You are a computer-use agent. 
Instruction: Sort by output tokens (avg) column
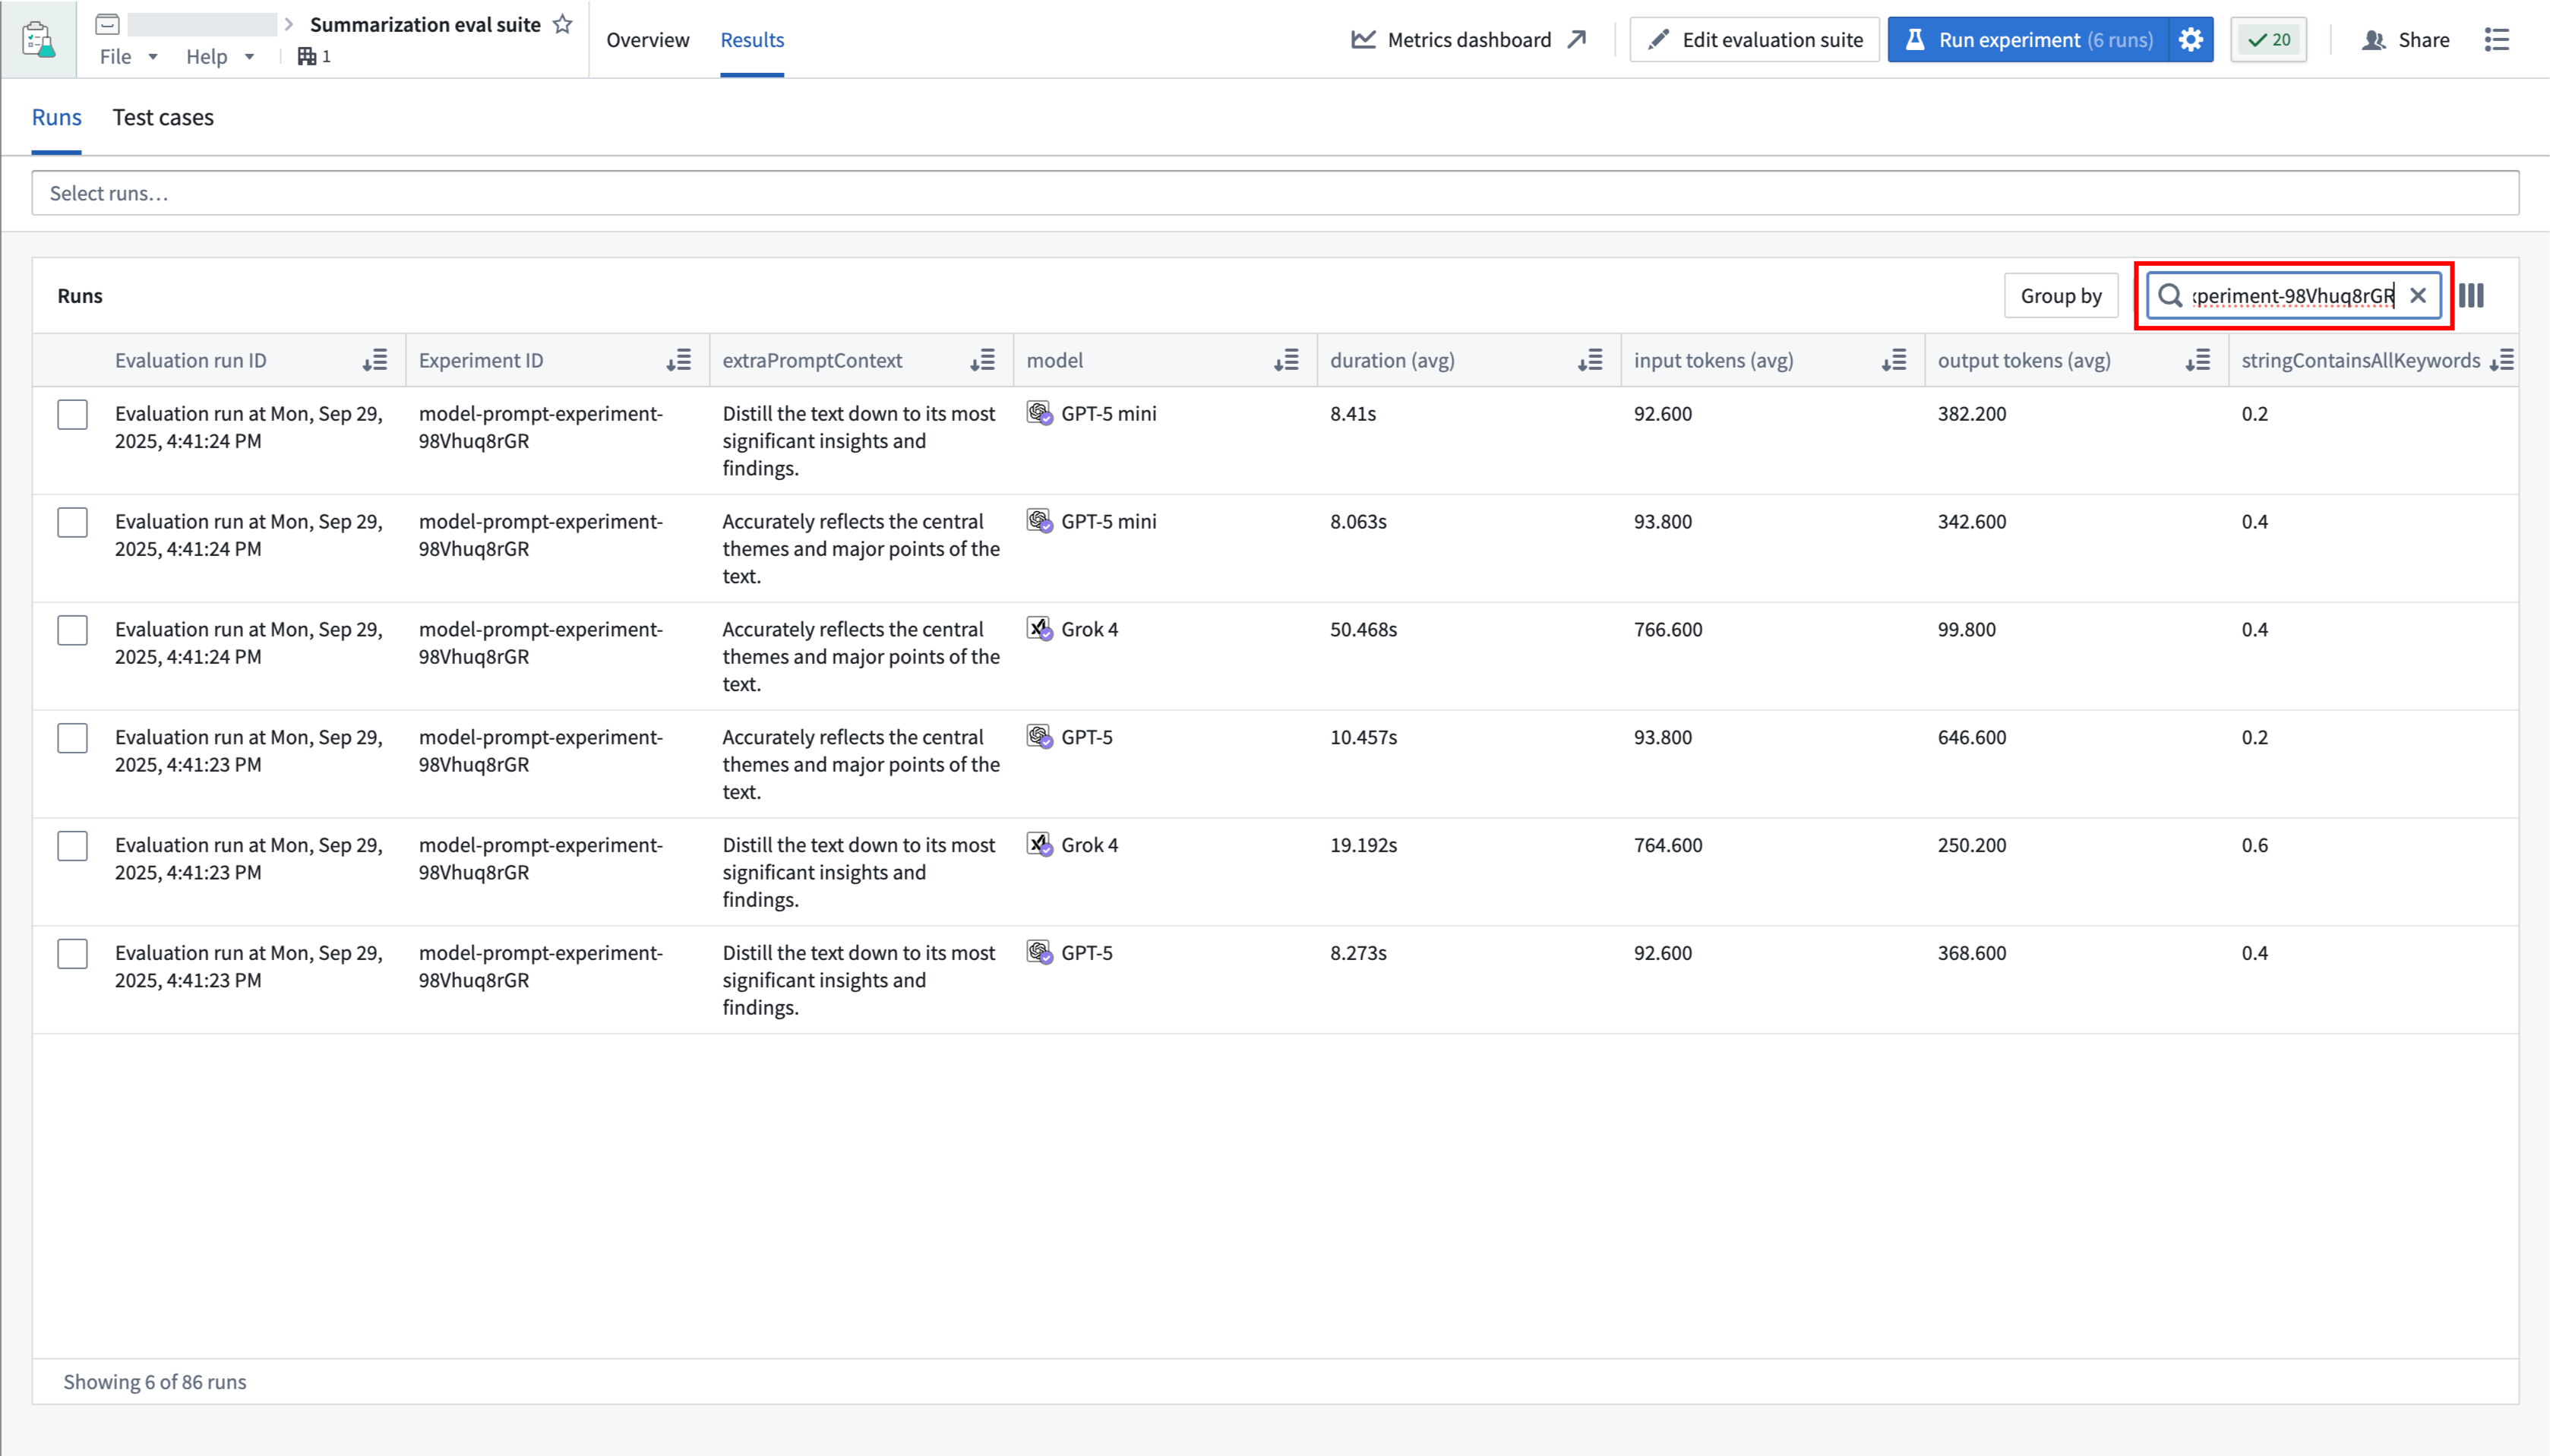click(2197, 361)
